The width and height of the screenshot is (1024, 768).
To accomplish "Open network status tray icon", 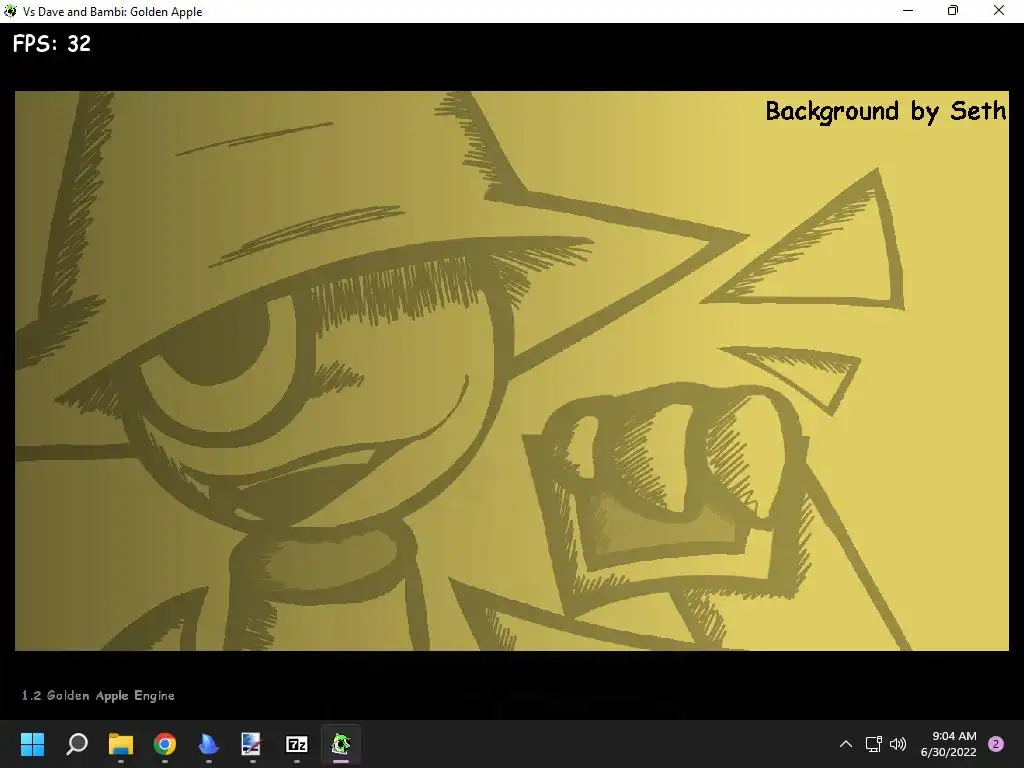I will point(873,744).
